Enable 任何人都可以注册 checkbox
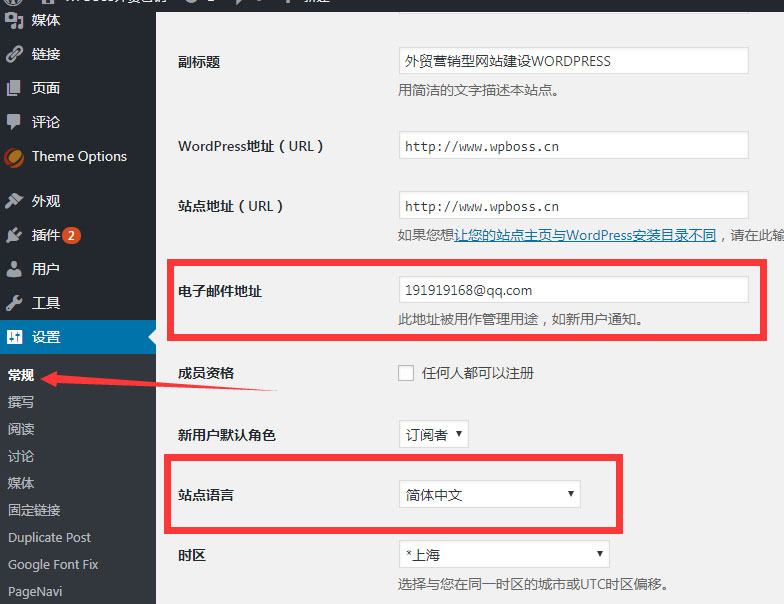The image size is (784, 604). click(406, 373)
